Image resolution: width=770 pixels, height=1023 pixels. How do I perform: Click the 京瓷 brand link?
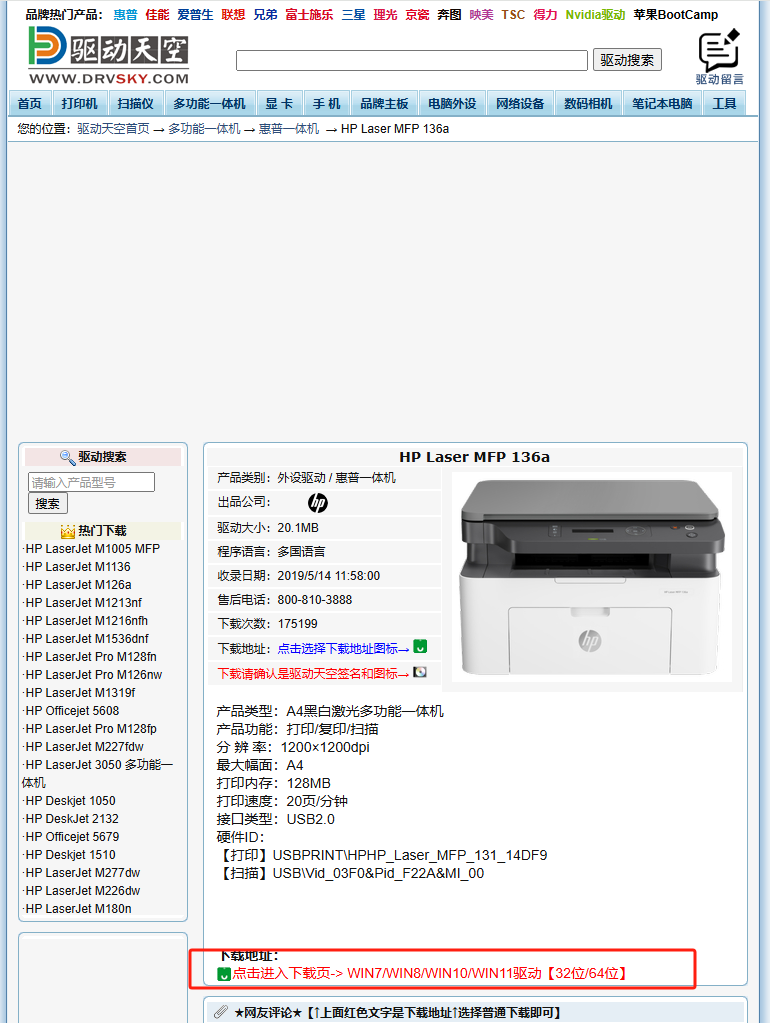coord(417,15)
